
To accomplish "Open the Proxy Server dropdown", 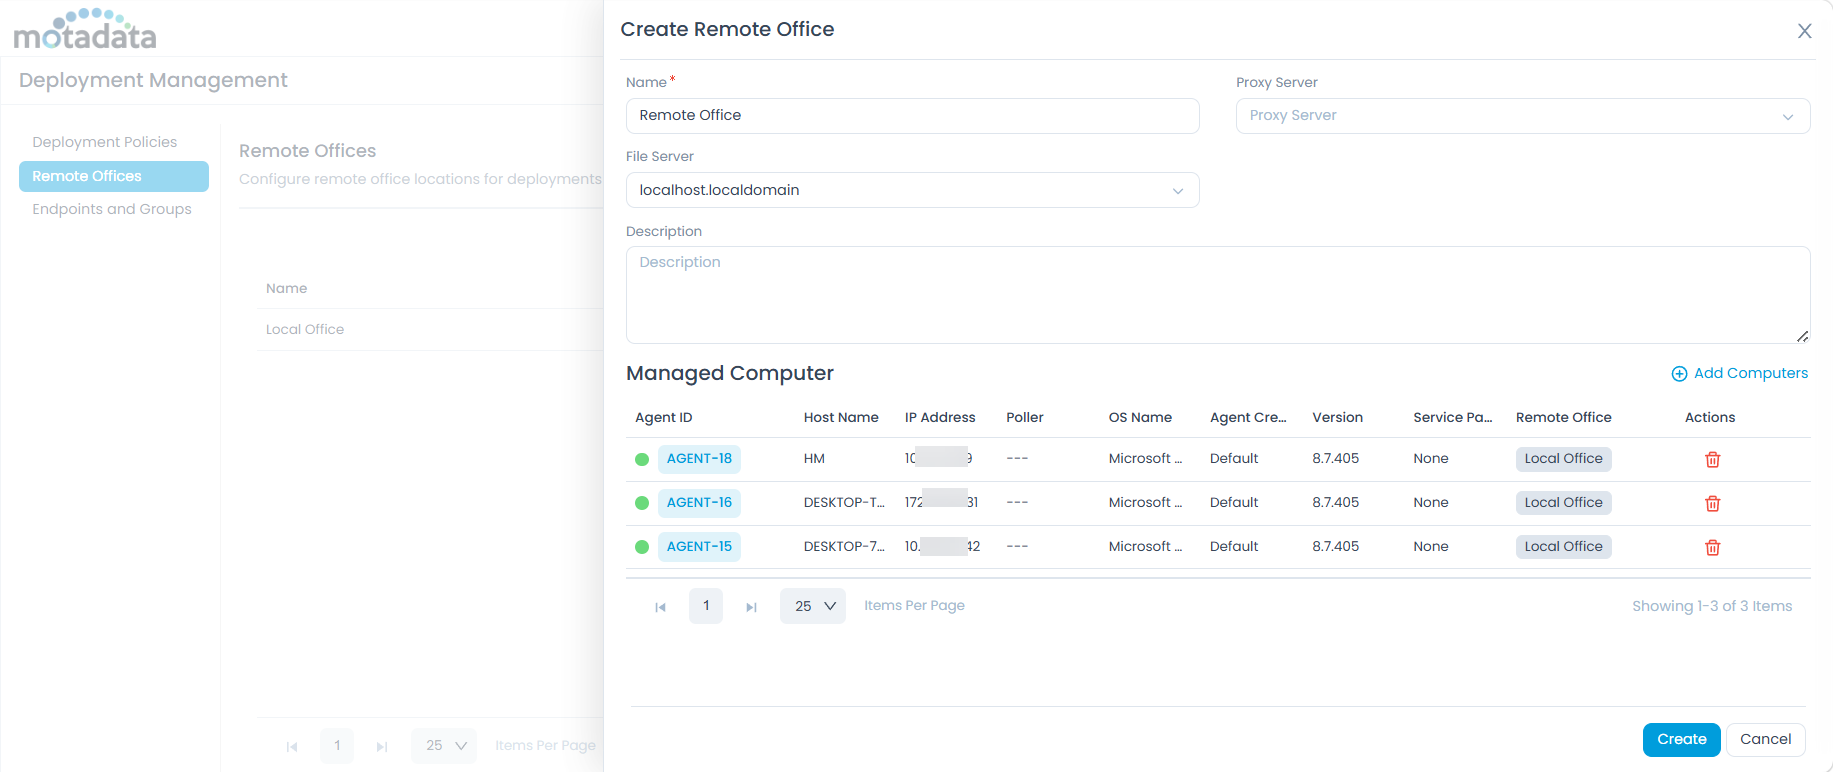I will click(x=1522, y=116).
